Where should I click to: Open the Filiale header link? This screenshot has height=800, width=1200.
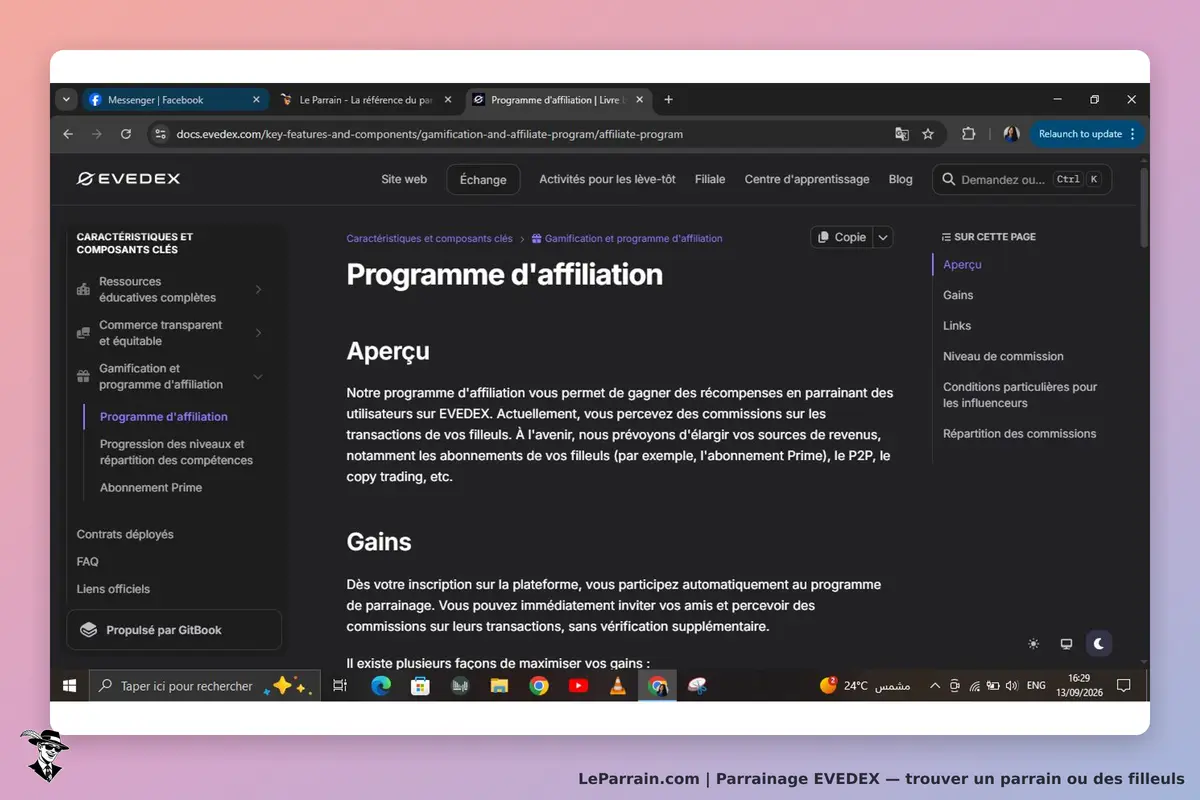710,179
